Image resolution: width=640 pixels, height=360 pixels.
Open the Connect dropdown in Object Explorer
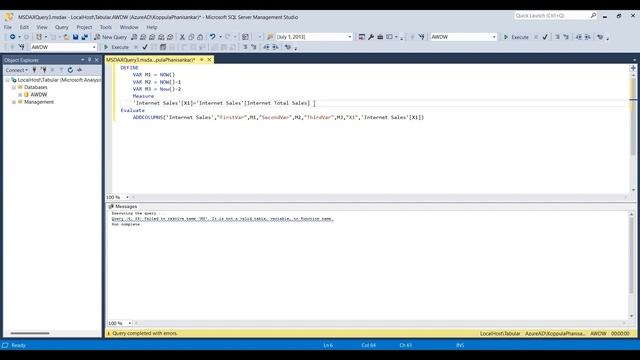click(17, 70)
